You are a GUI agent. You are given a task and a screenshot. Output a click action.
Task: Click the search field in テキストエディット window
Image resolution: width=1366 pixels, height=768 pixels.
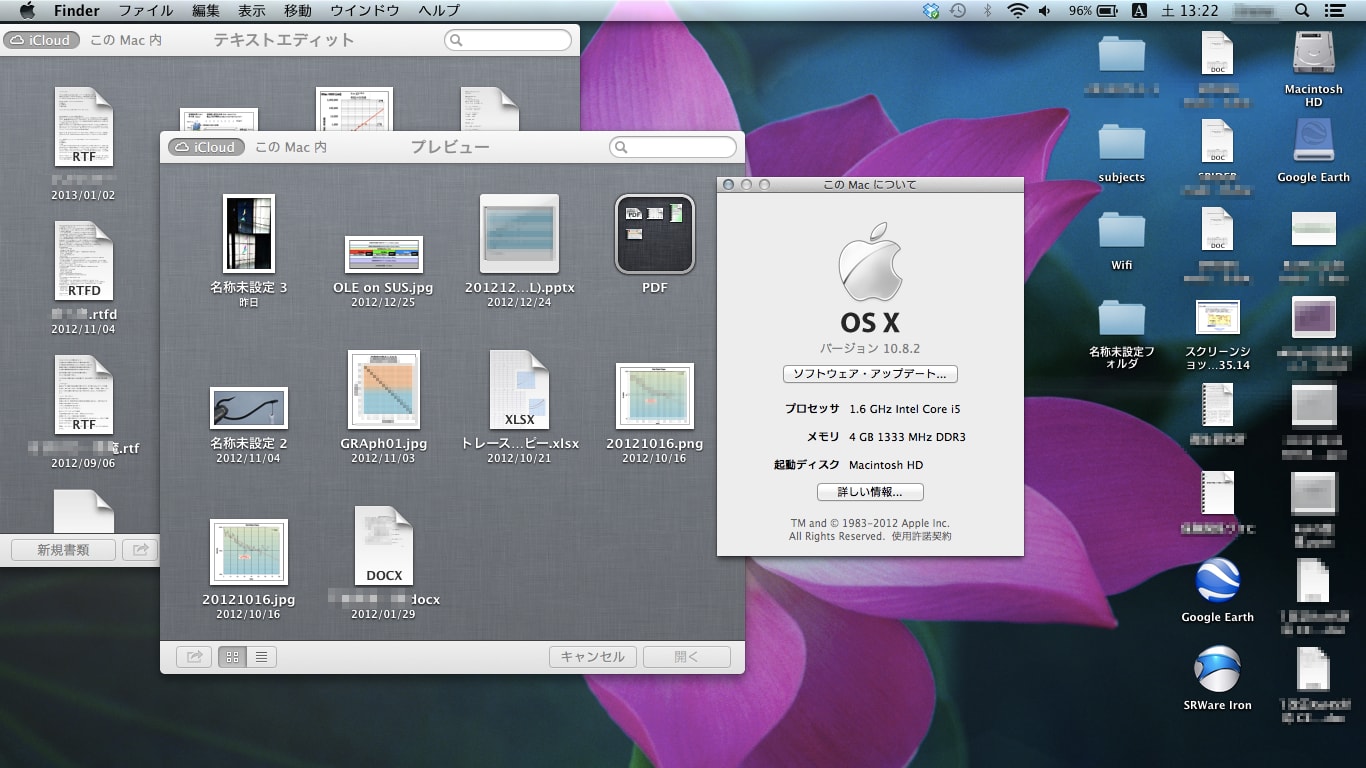[508, 40]
